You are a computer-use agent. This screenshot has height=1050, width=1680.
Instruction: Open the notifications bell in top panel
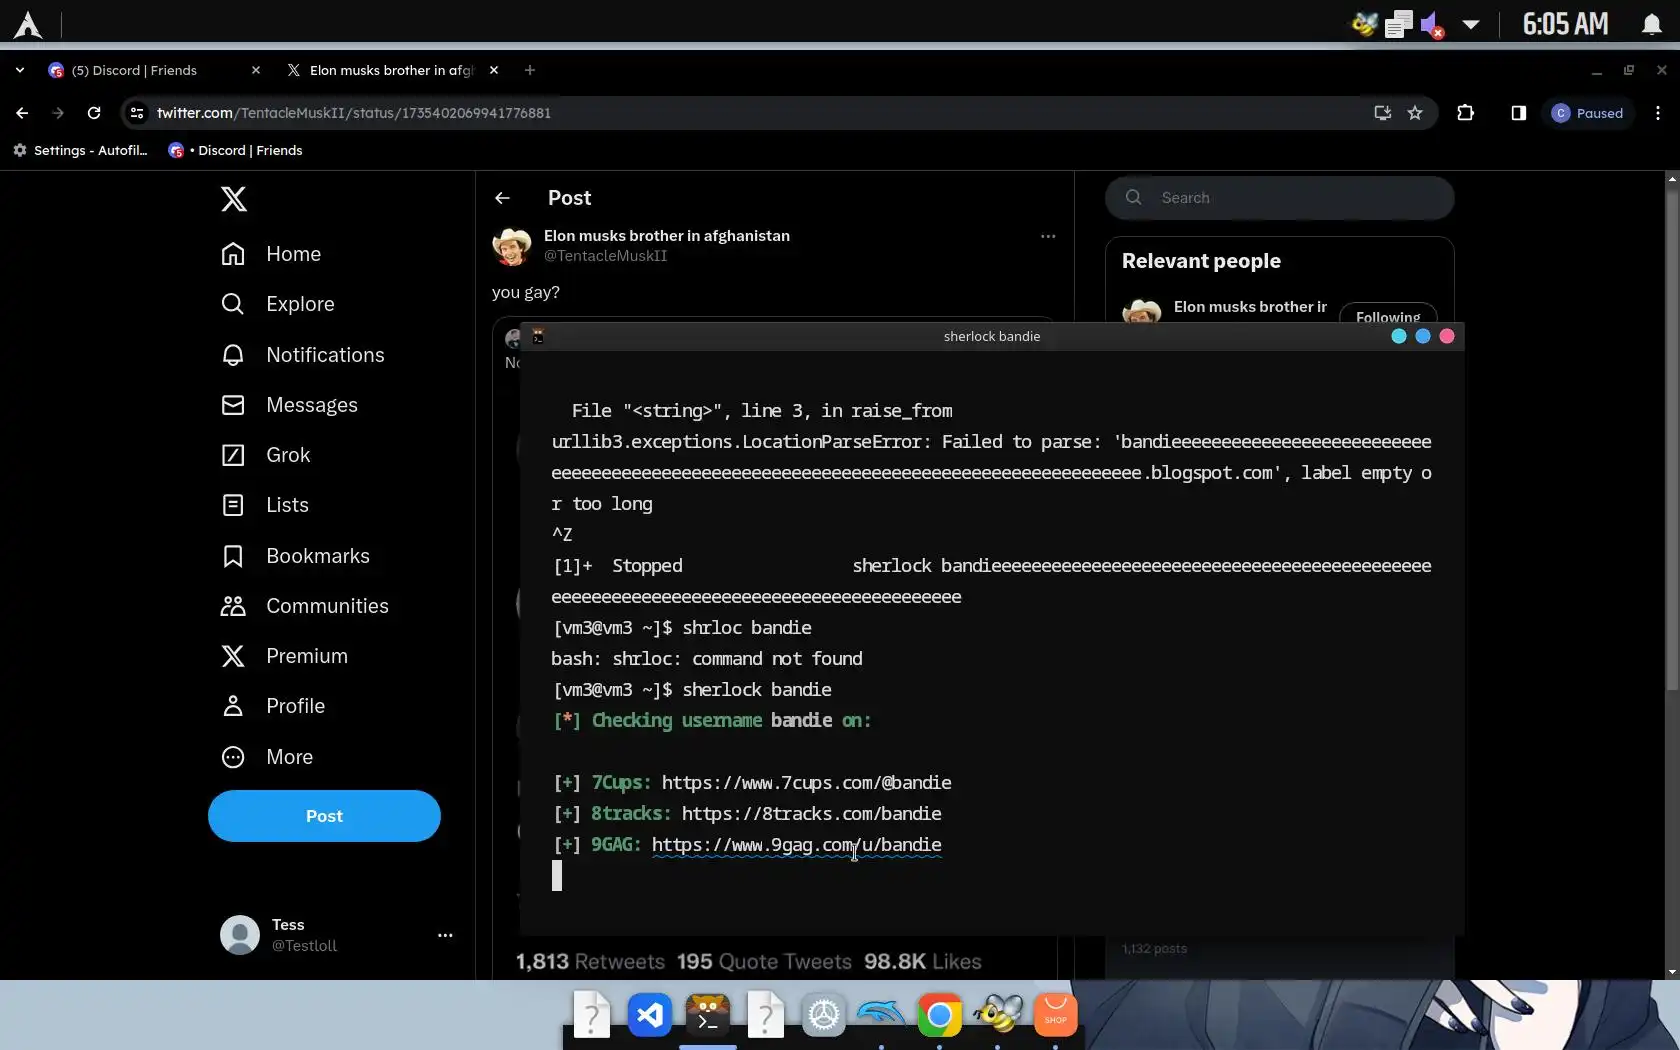(x=1652, y=24)
